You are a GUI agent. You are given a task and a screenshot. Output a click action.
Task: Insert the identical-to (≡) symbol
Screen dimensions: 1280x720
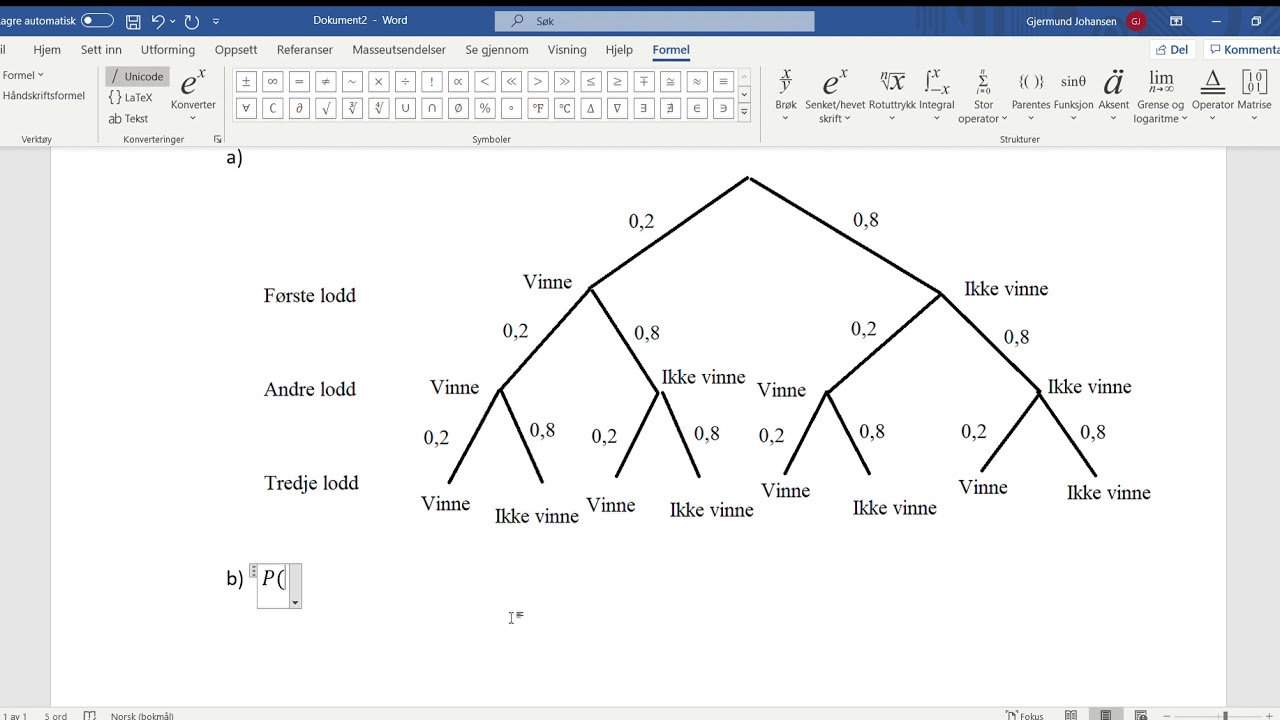(x=724, y=82)
